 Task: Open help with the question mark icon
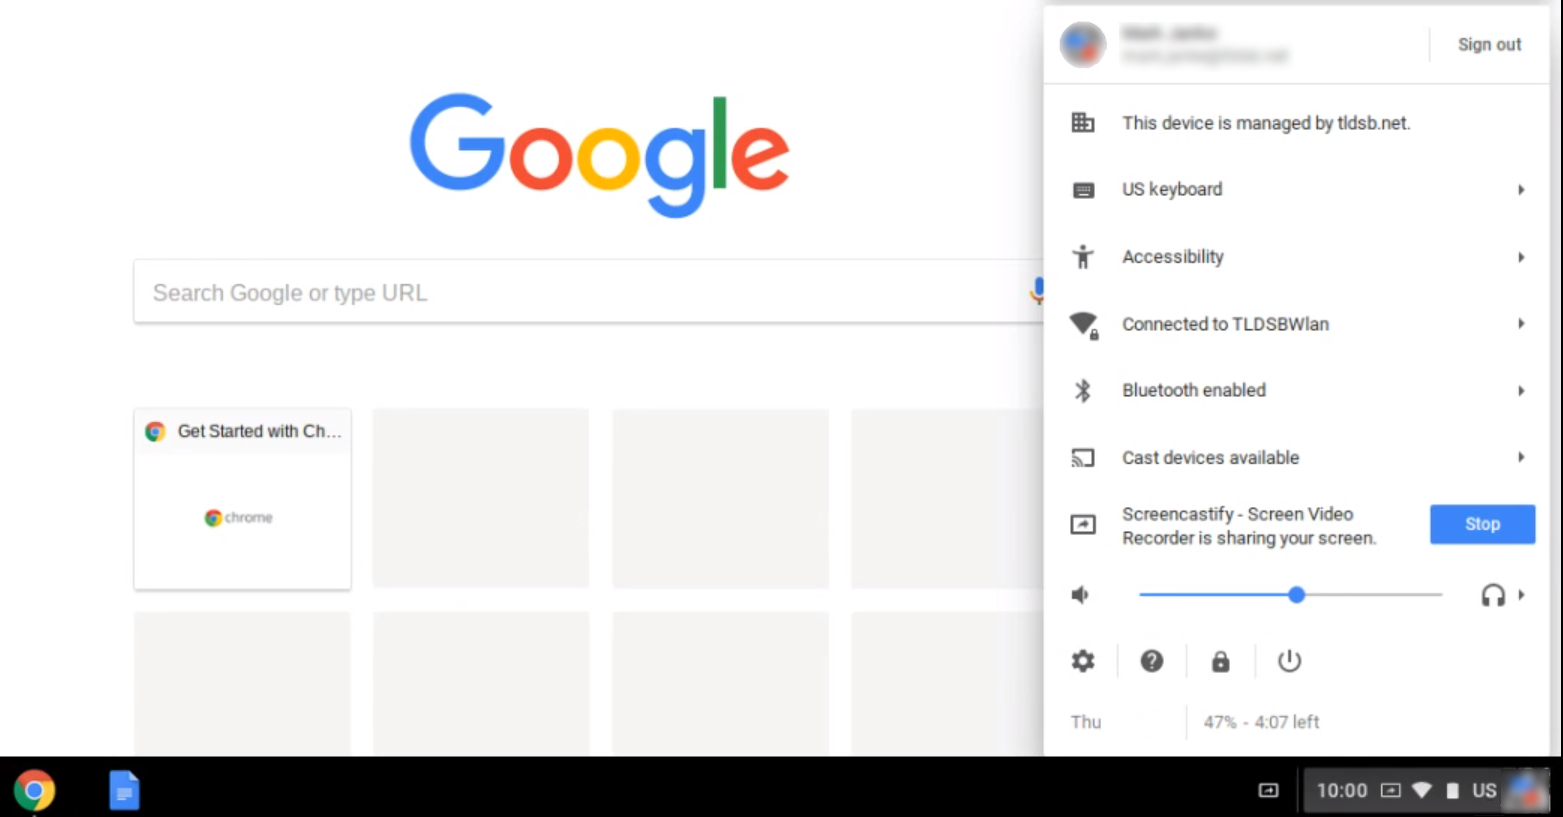[x=1152, y=661]
